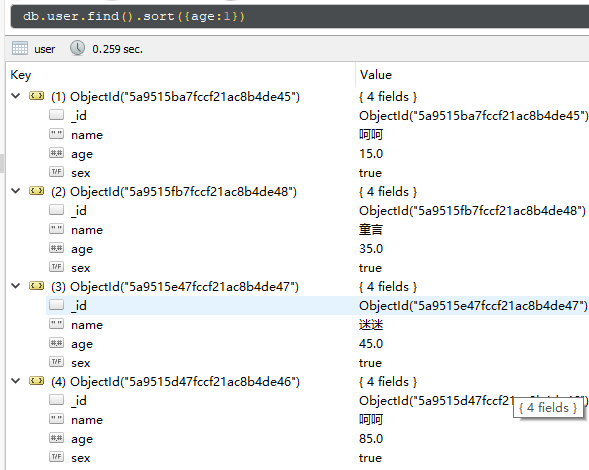Click the number type icon for age 85.0

(56, 438)
